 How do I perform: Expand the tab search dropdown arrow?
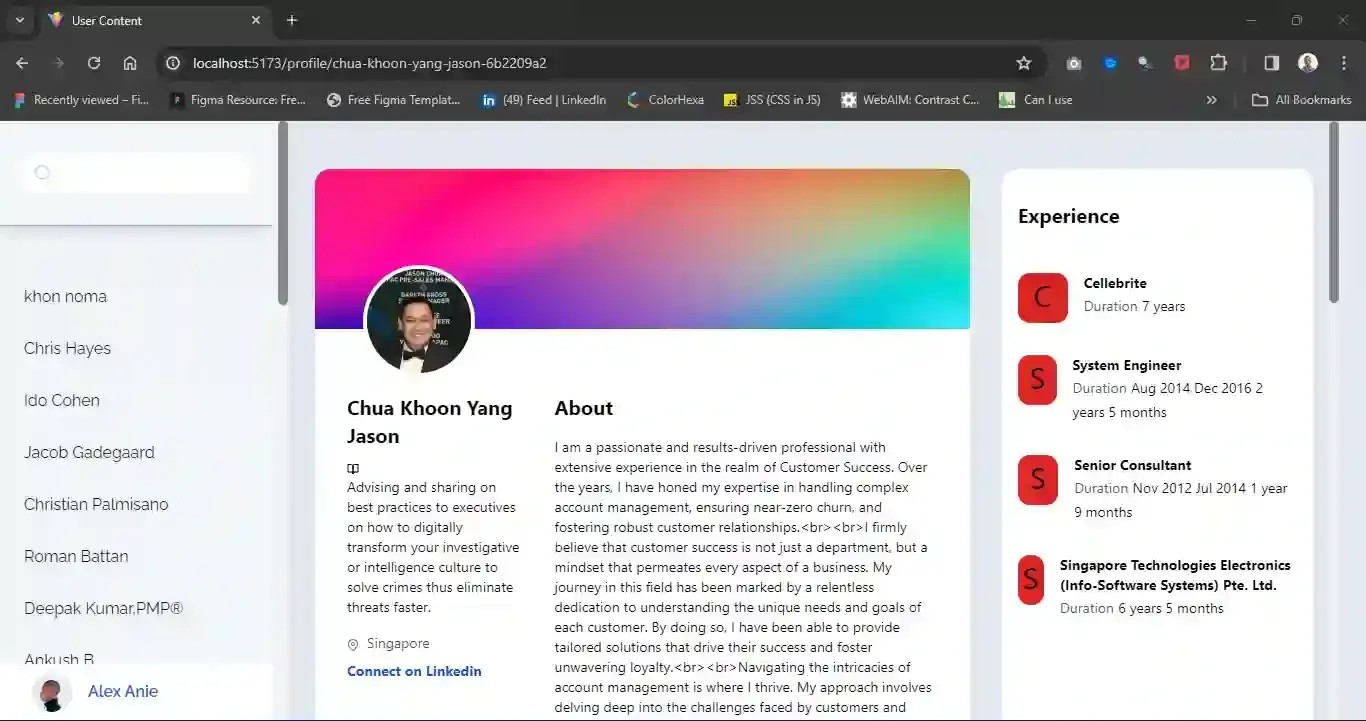coord(19,20)
